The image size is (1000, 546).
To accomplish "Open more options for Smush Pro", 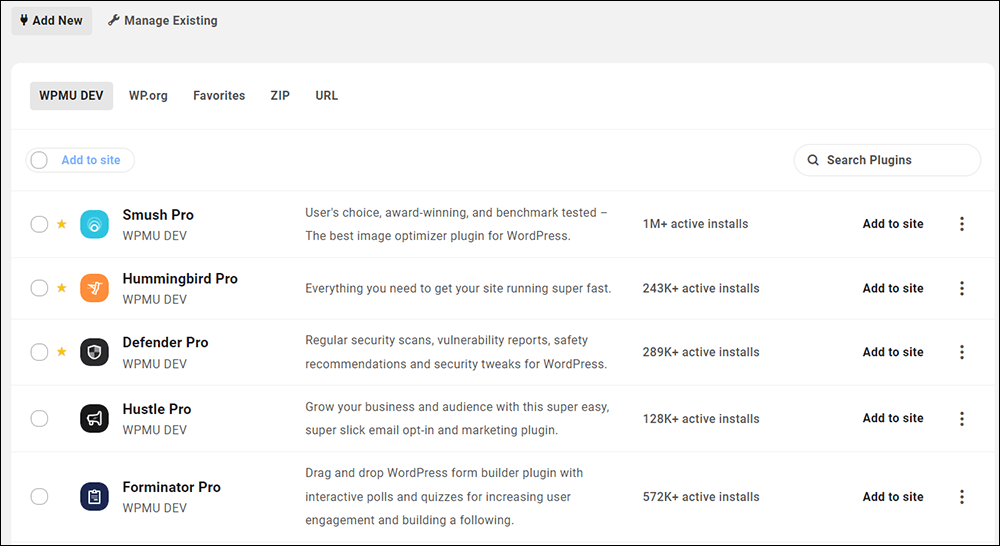I will point(962,224).
